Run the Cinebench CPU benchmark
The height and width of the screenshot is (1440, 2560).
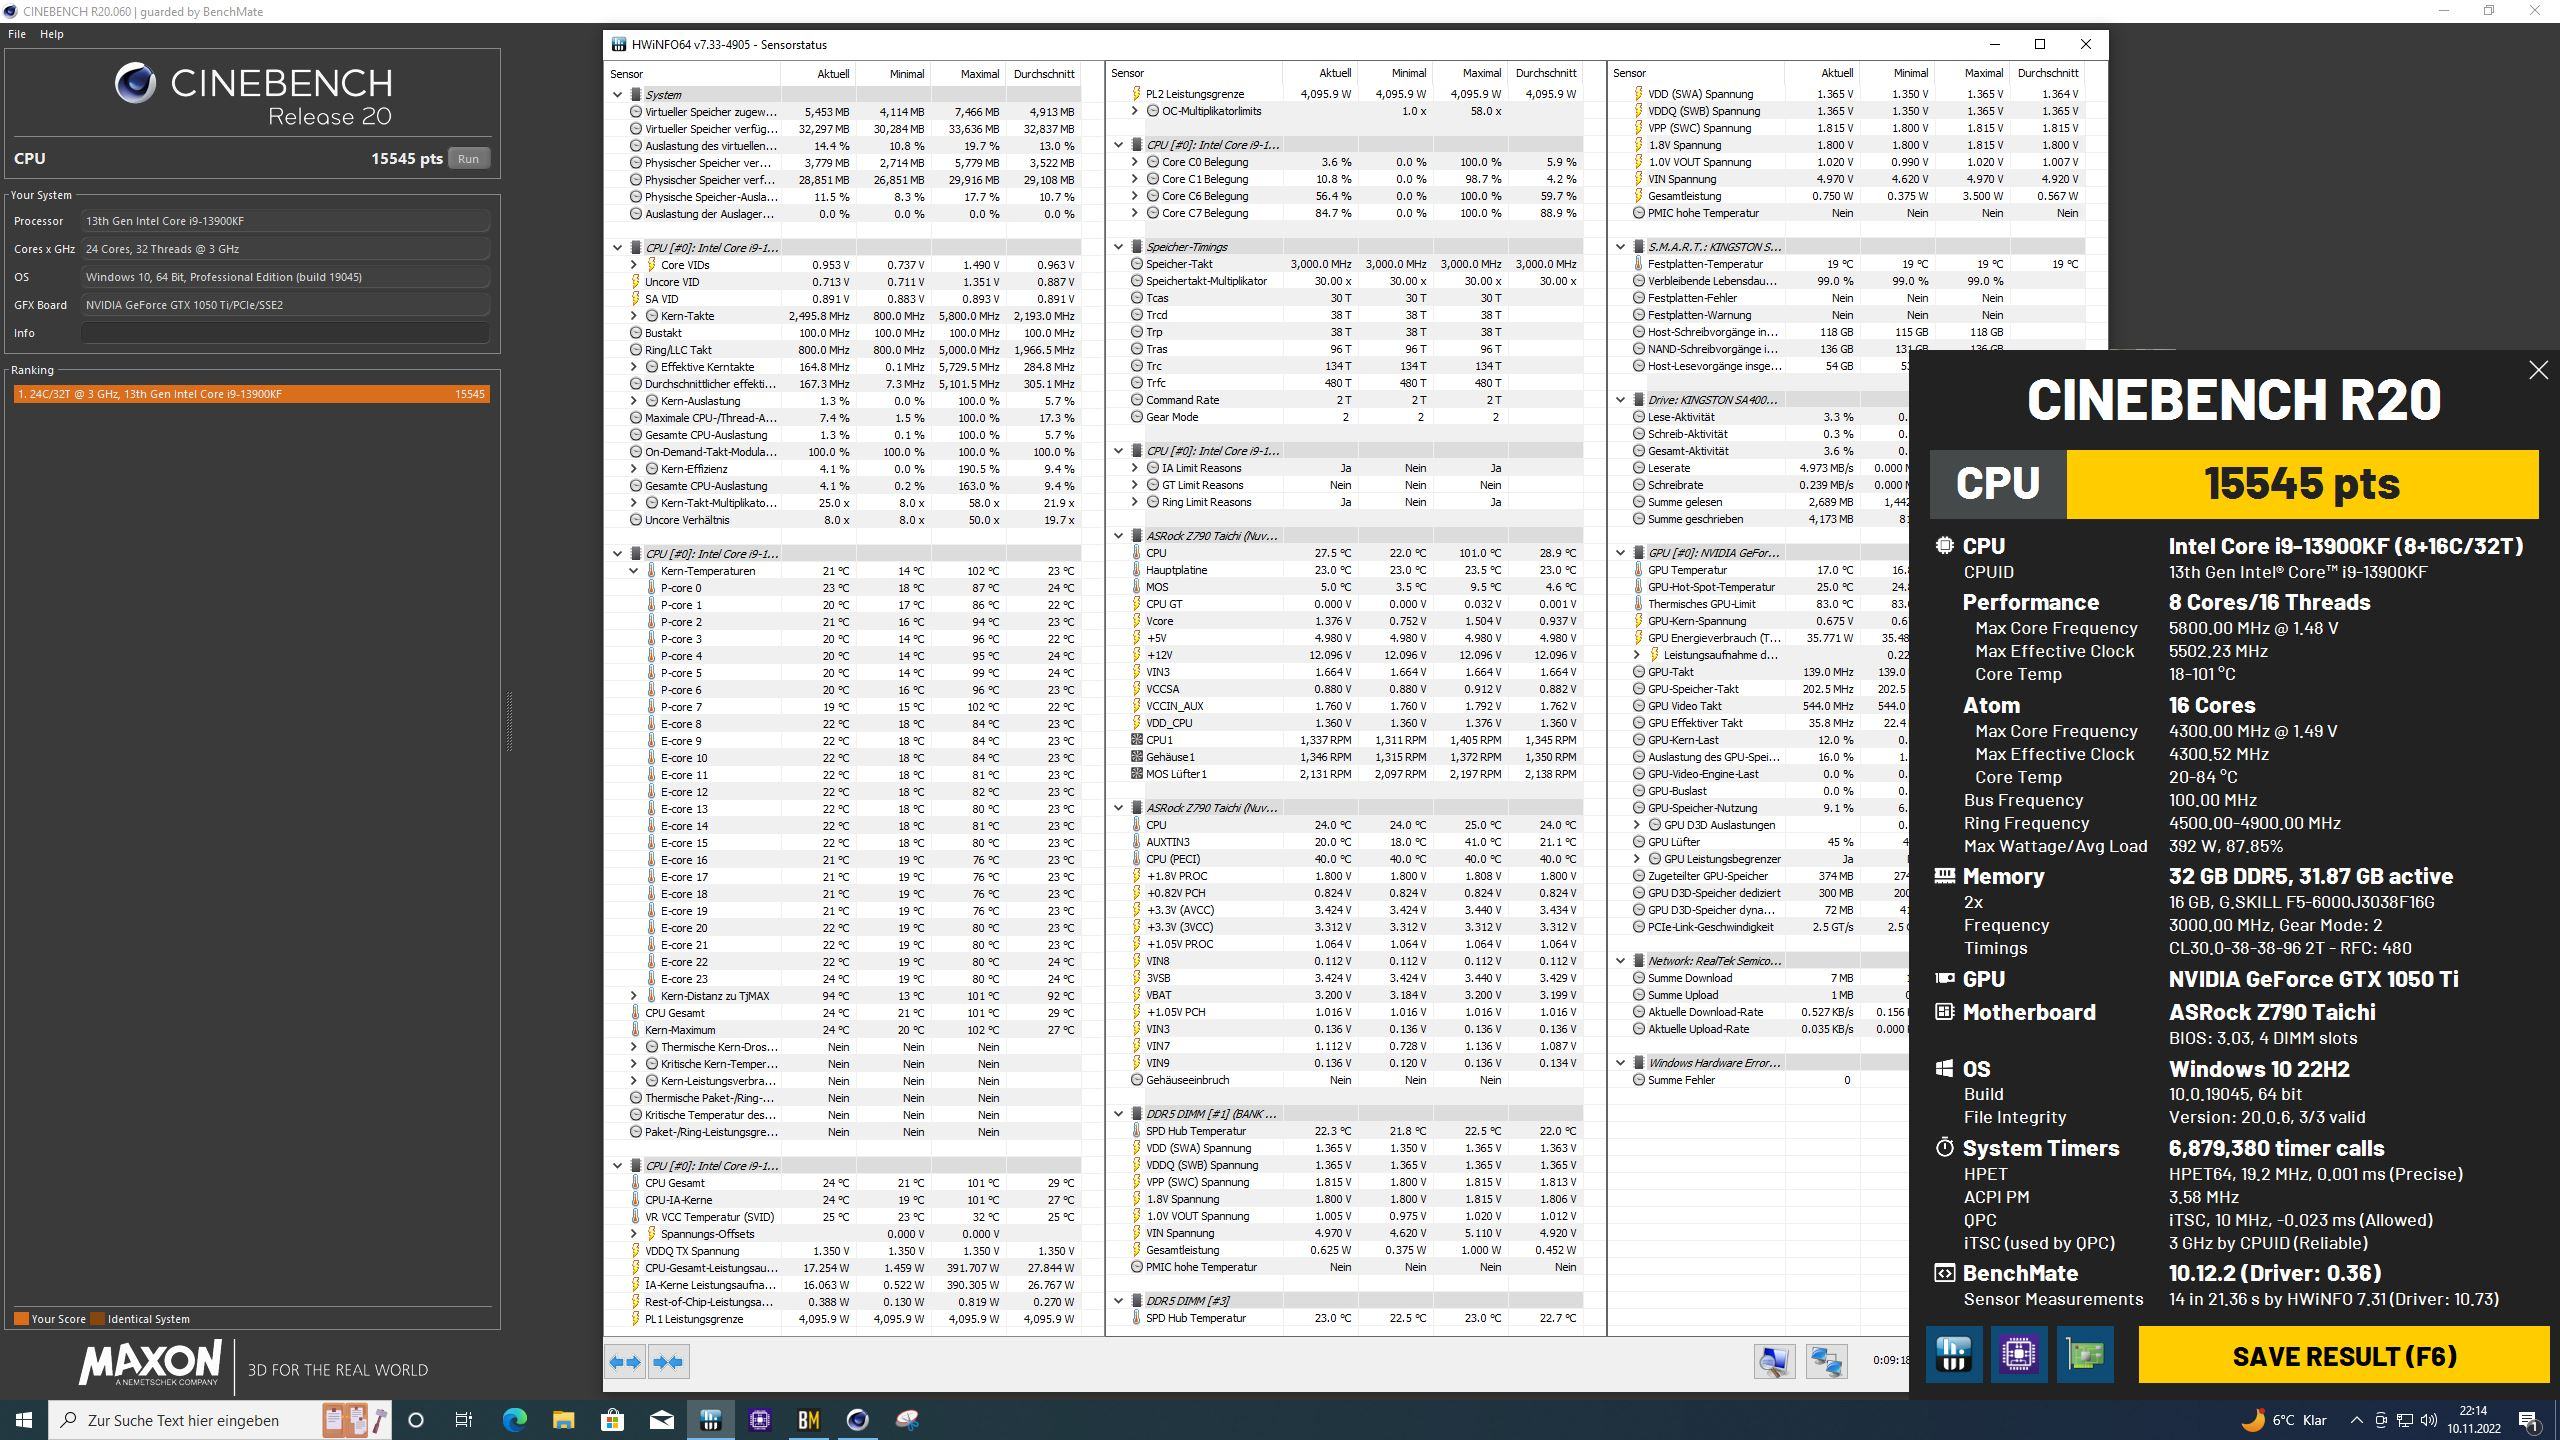(468, 158)
